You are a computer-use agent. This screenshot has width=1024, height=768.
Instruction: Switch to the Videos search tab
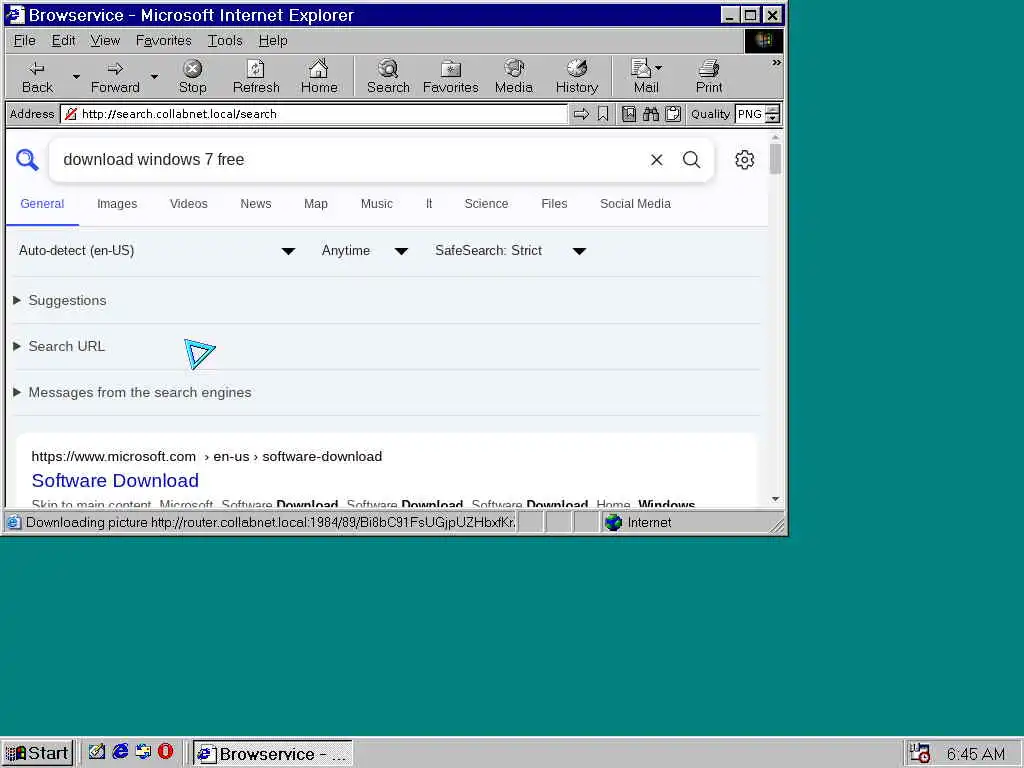[x=188, y=204]
